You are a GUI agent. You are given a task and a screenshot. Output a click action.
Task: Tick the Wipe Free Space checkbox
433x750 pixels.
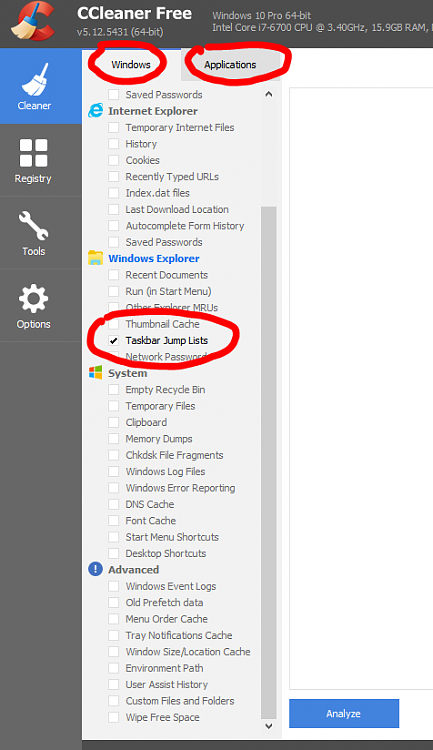pyautogui.click(x=113, y=717)
